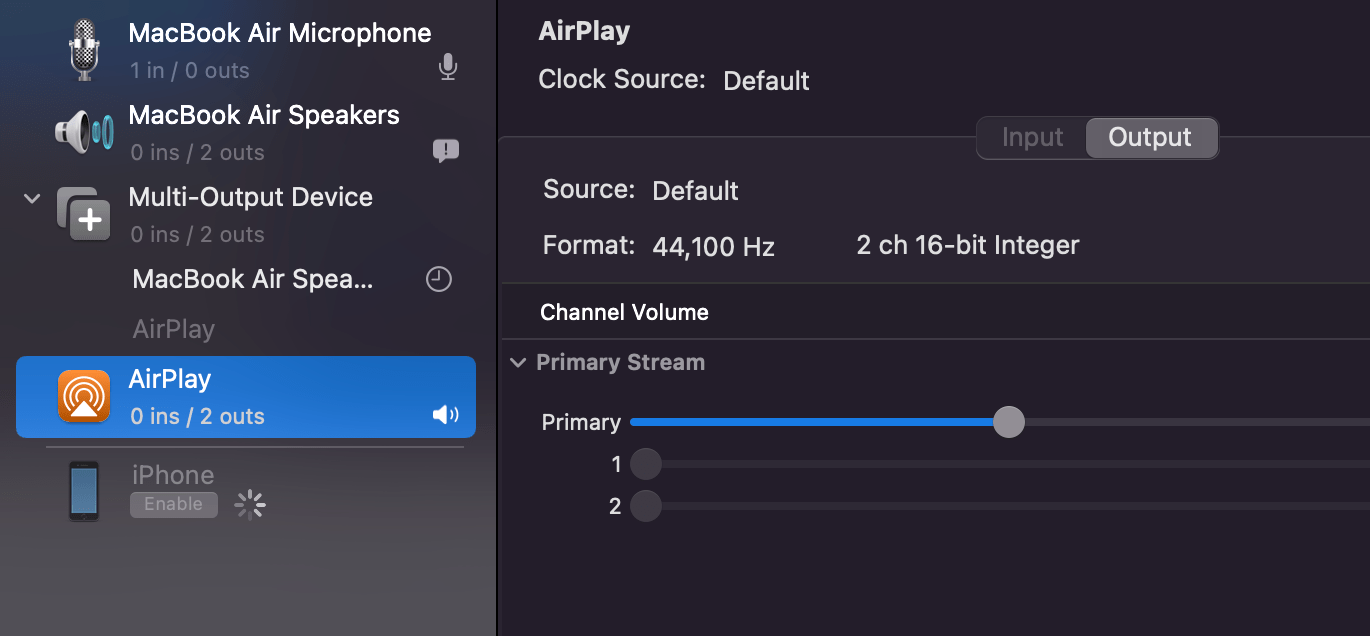Mute the AirPlay output using speaker icon

[445, 414]
